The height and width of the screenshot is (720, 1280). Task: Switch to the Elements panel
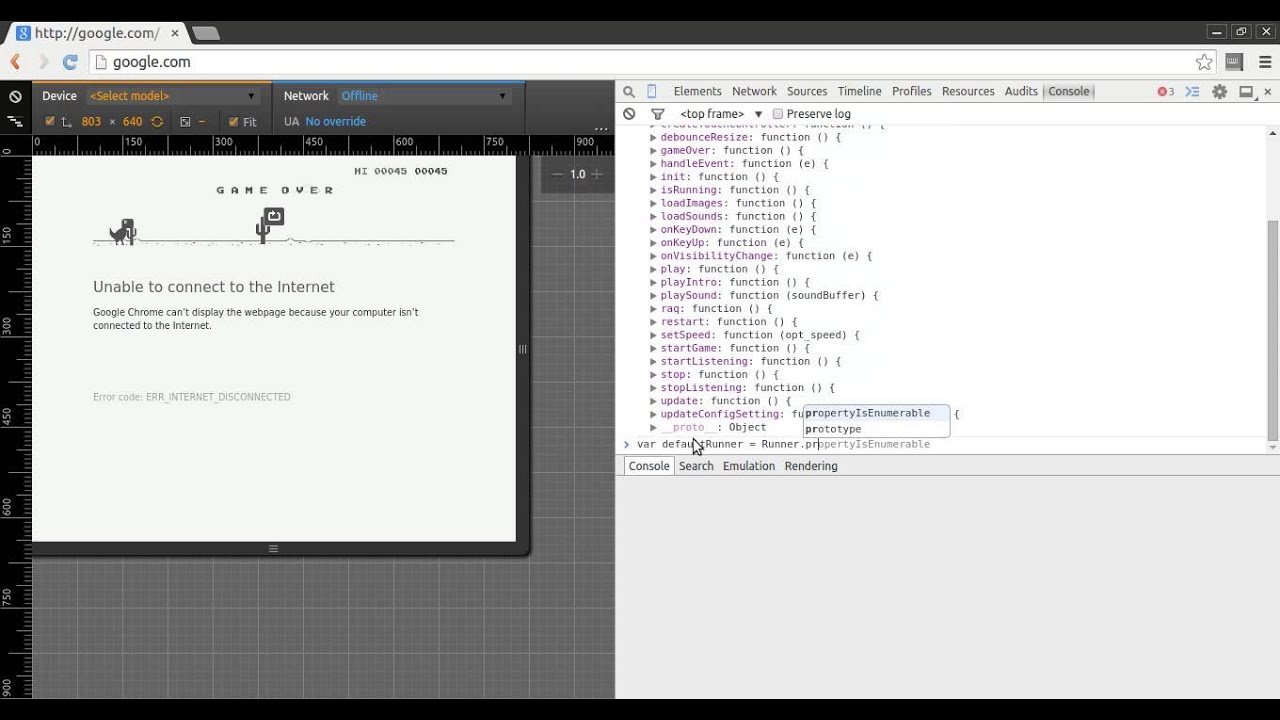(697, 91)
